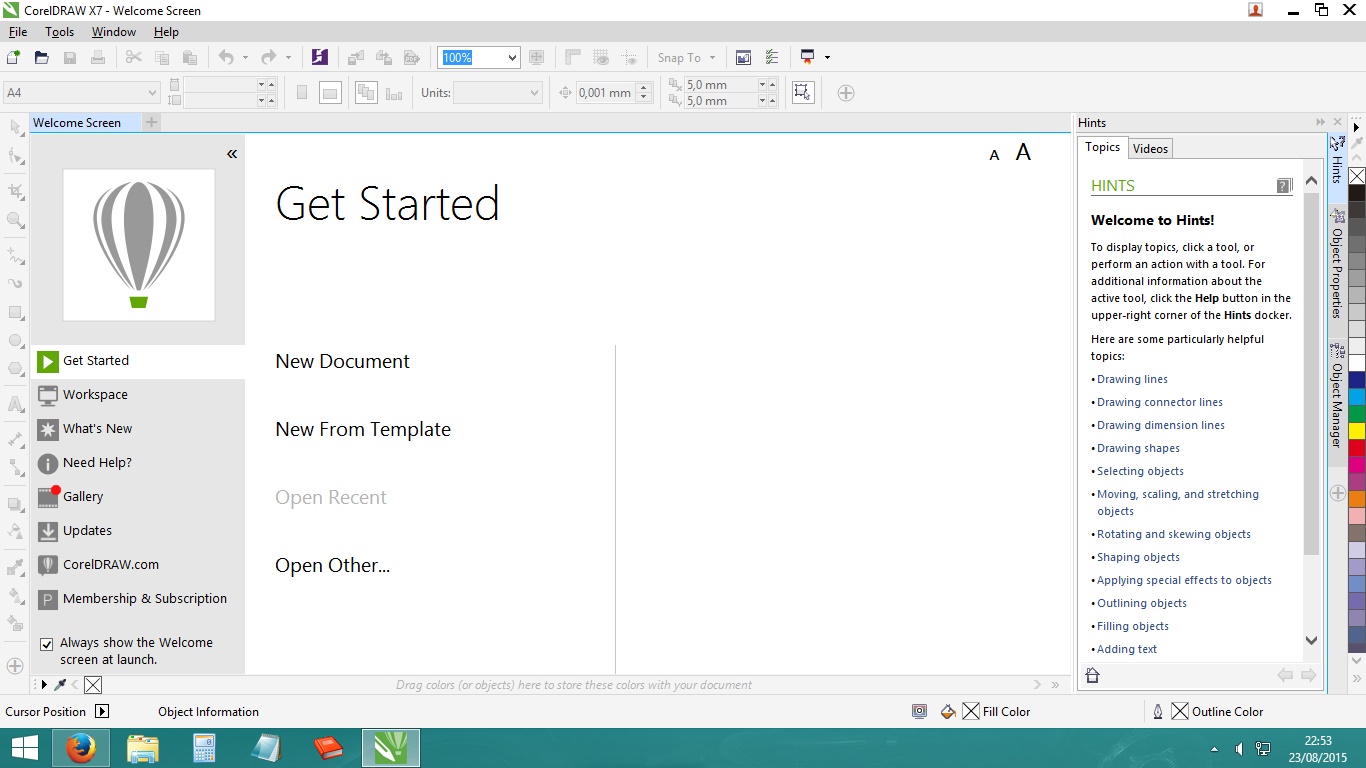The image size is (1366, 768).
Task: Expand the color palette flyout arrow
Action: (x=1357, y=127)
